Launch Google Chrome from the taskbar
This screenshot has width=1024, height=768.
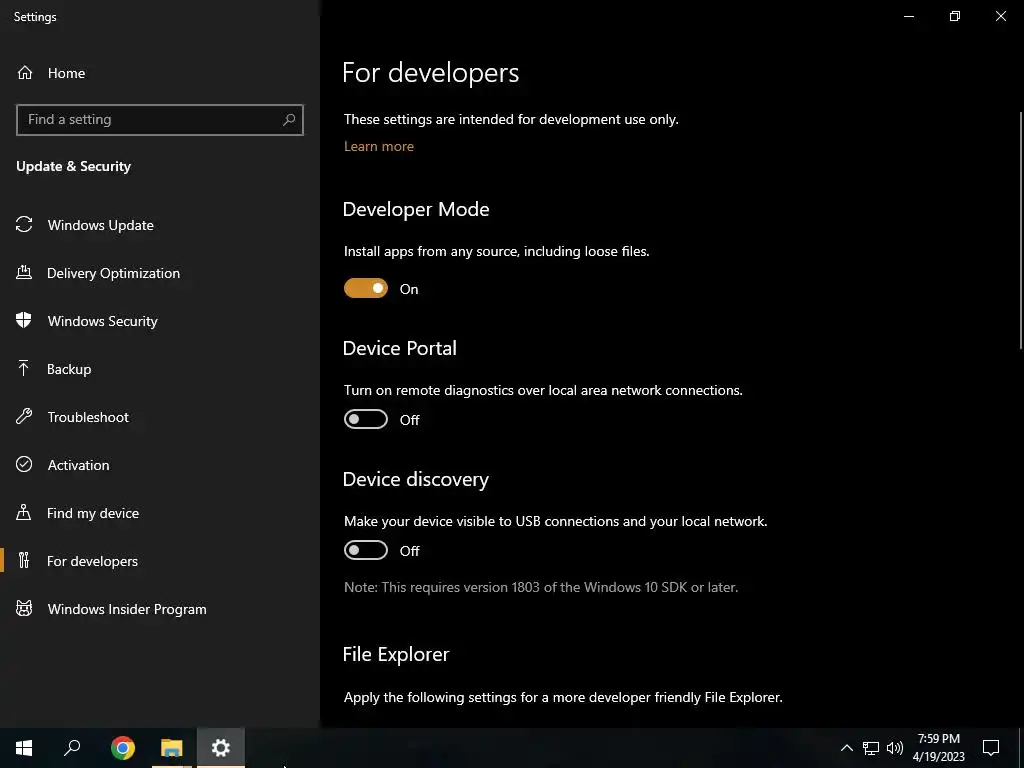[123, 748]
